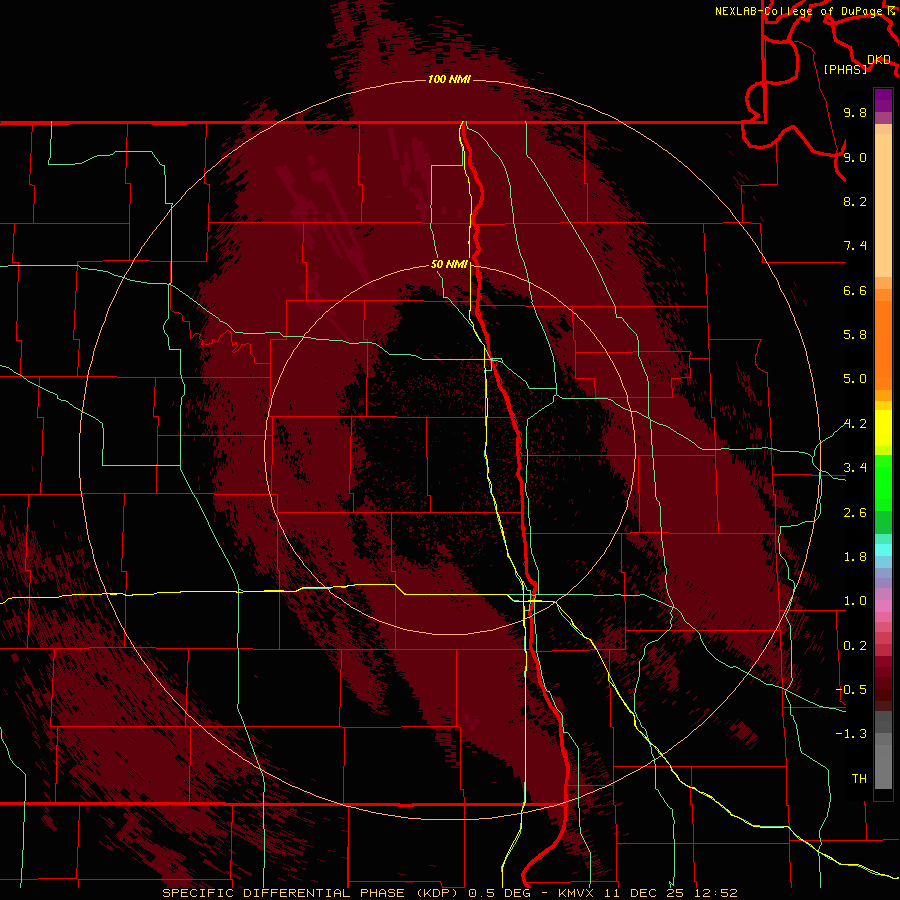This screenshot has width=900, height=900.
Task: Click the 0.5 DEG elevation text
Action: [498, 893]
